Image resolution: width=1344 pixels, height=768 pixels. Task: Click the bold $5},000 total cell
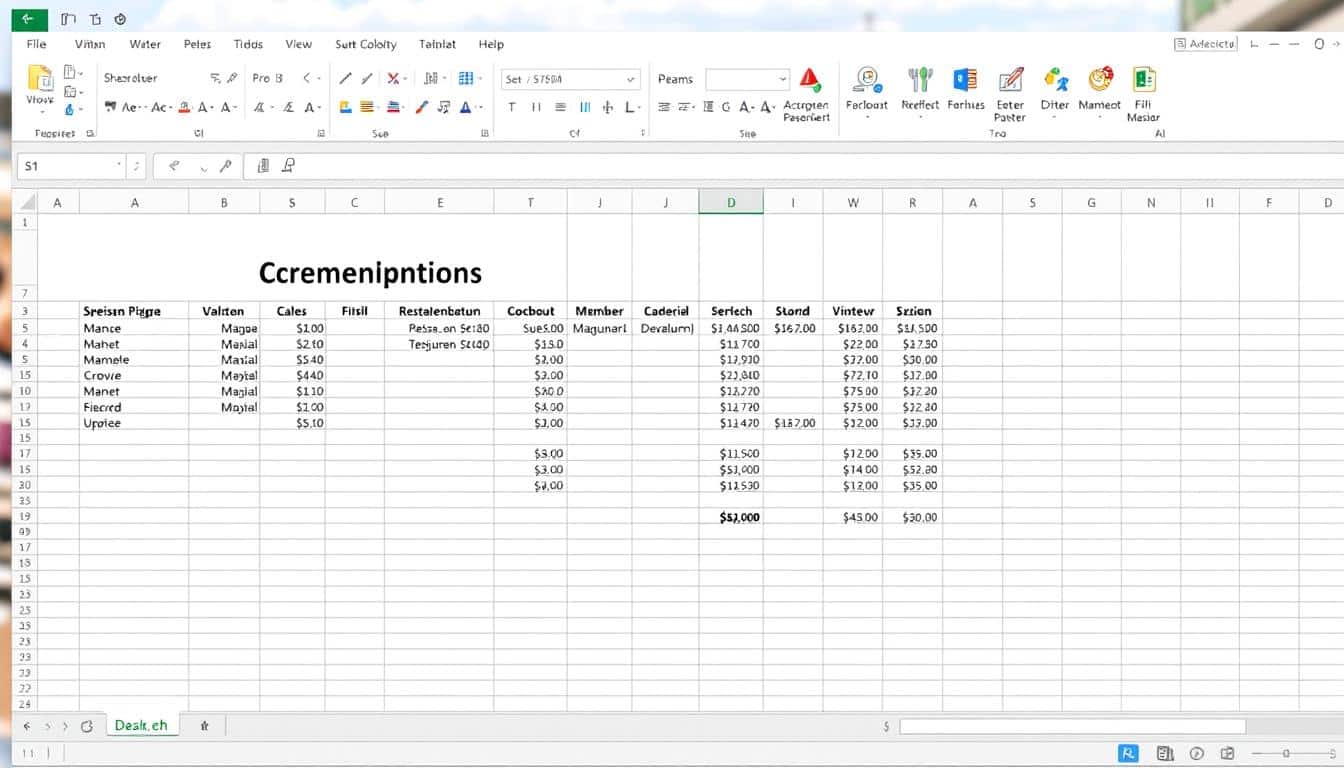pyautogui.click(x=740, y=517)
